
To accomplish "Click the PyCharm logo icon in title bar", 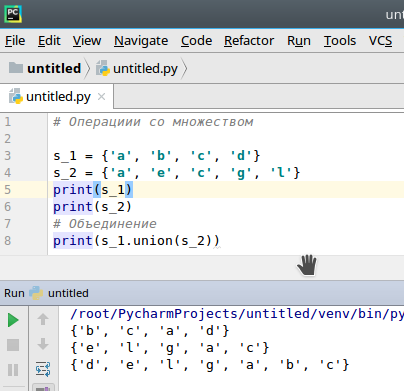I will pos(13,14).
